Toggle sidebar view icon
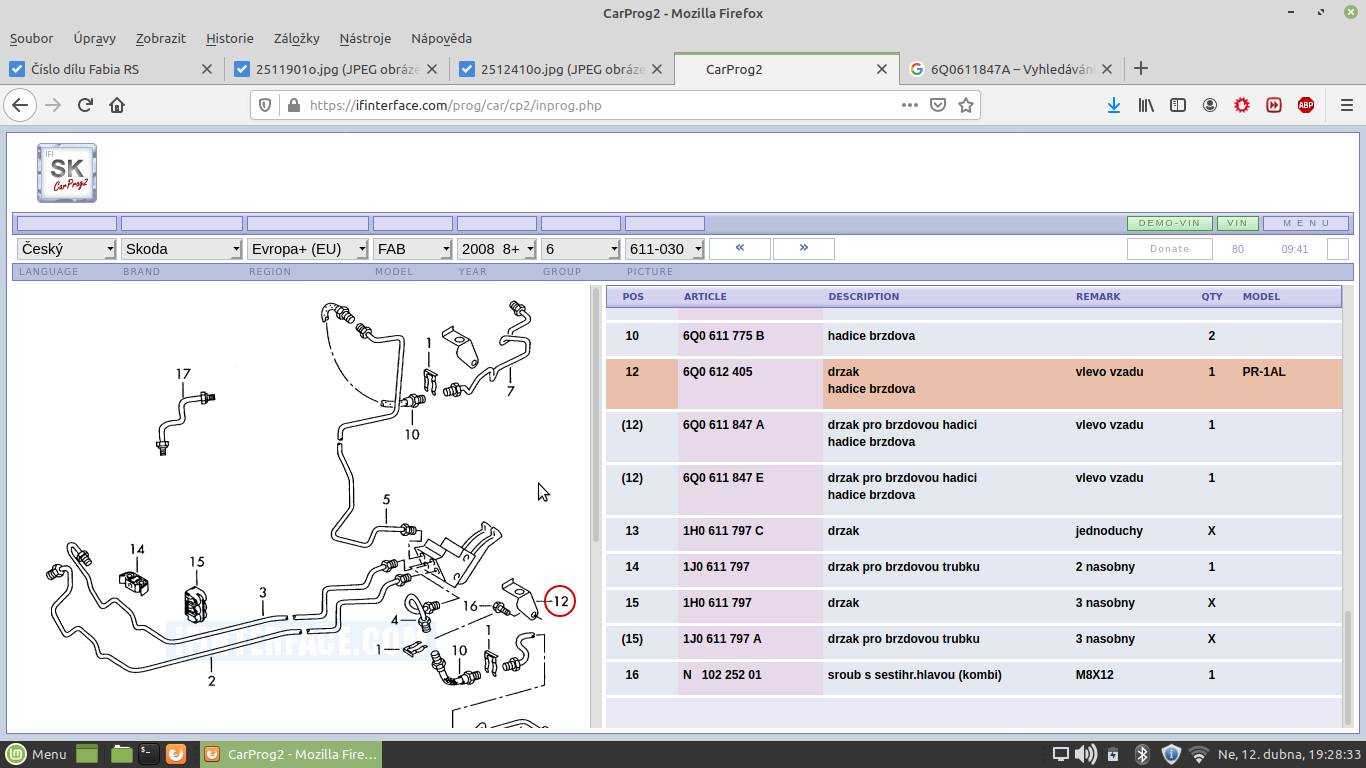The height and width of the screenshot is (768, 1366). click(x=1178, y=105)
